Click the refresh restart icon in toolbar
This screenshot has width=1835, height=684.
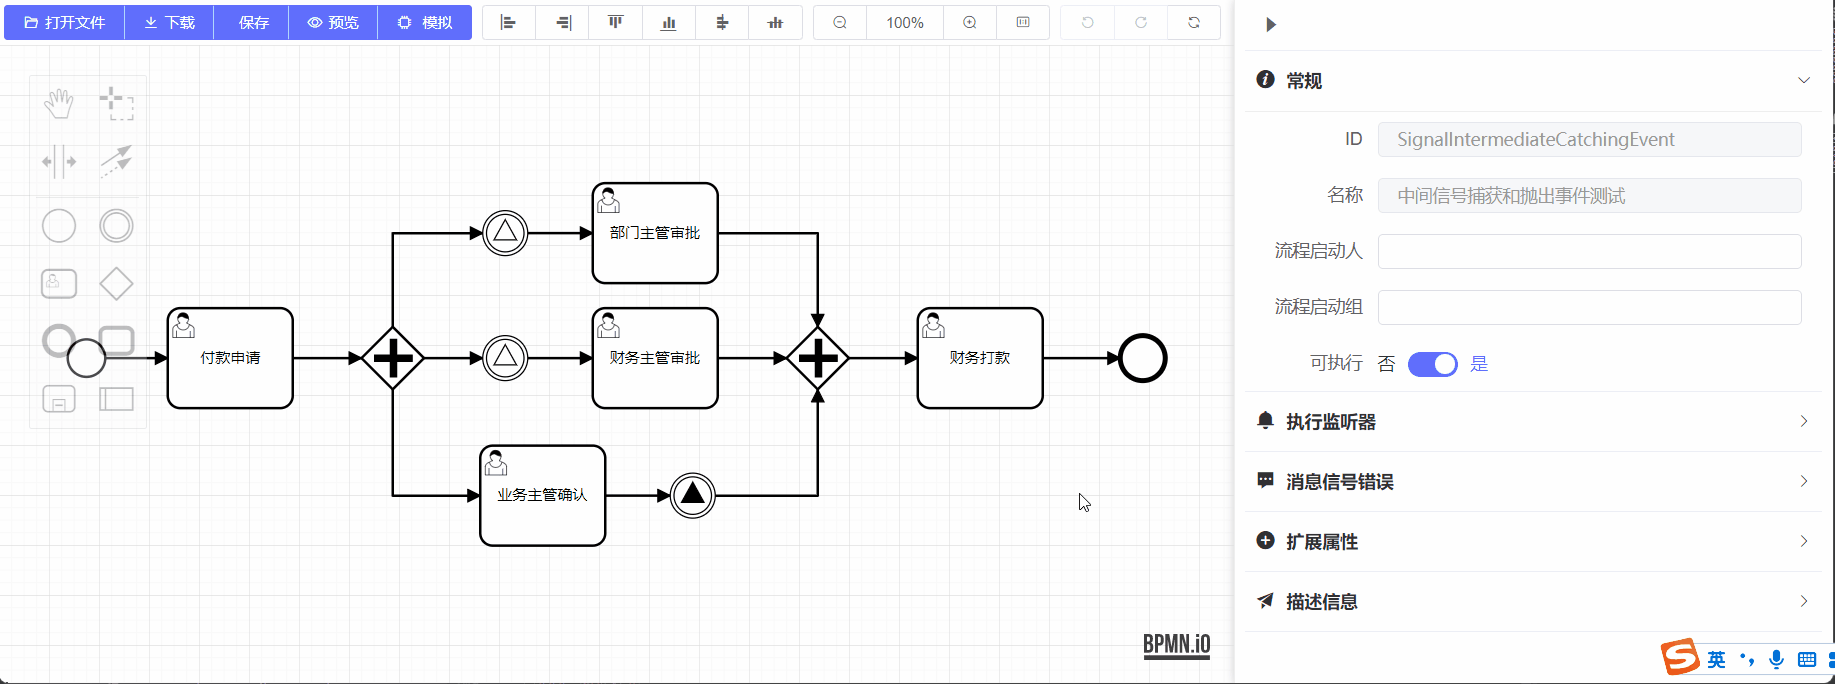coord(1194,22)
